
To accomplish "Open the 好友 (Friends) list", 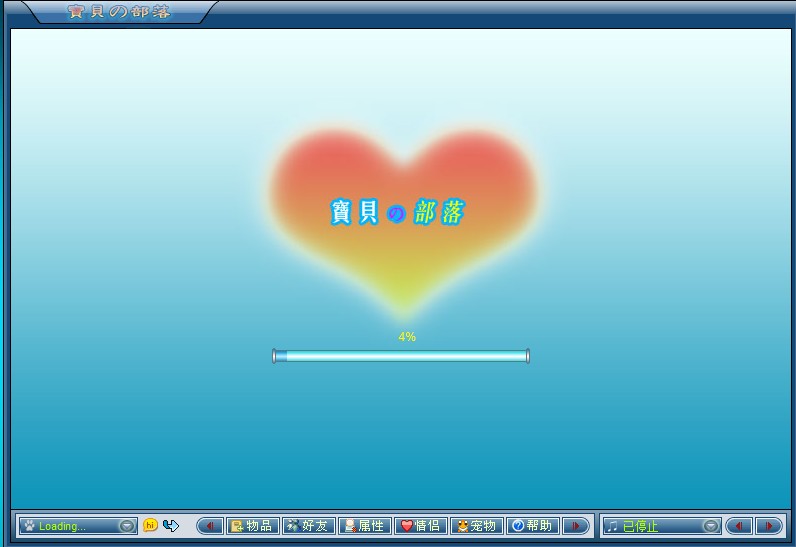I will [x=308, y=526].
